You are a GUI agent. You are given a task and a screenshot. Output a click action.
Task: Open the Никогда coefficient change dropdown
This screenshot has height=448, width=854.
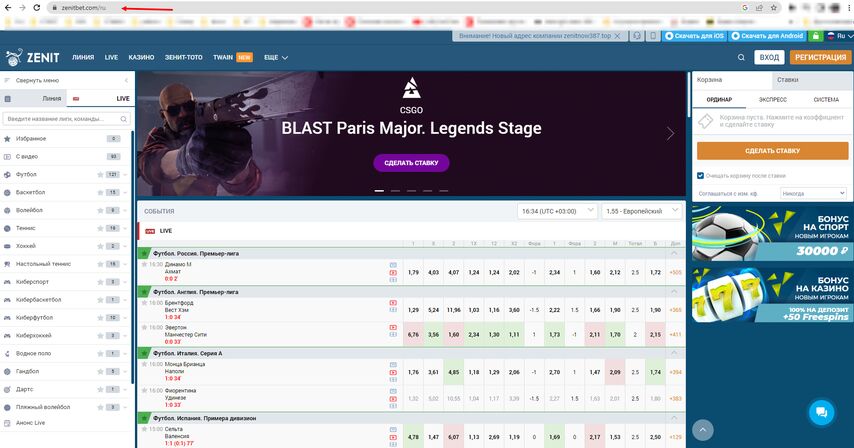point(813,194)
